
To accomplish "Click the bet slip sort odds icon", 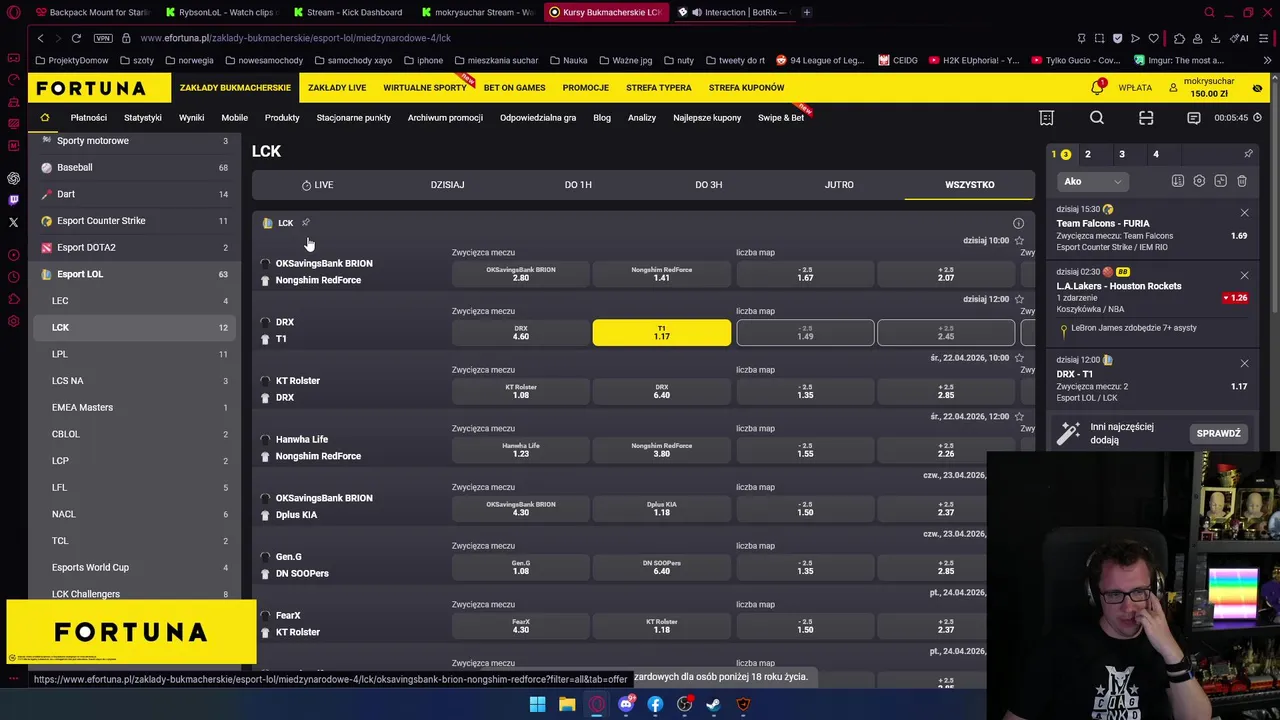I will tap(1178, 181).
